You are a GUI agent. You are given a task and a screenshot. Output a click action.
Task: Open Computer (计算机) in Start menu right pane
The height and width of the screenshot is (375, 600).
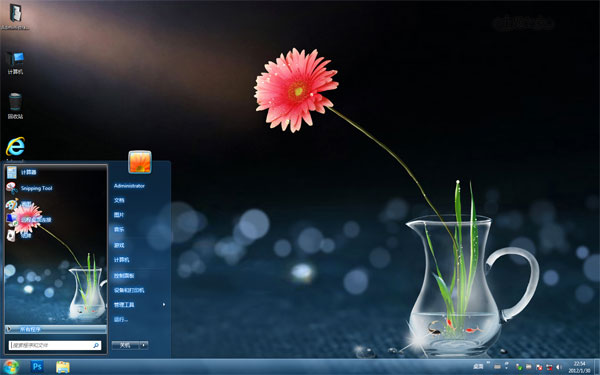pos(122,260)
